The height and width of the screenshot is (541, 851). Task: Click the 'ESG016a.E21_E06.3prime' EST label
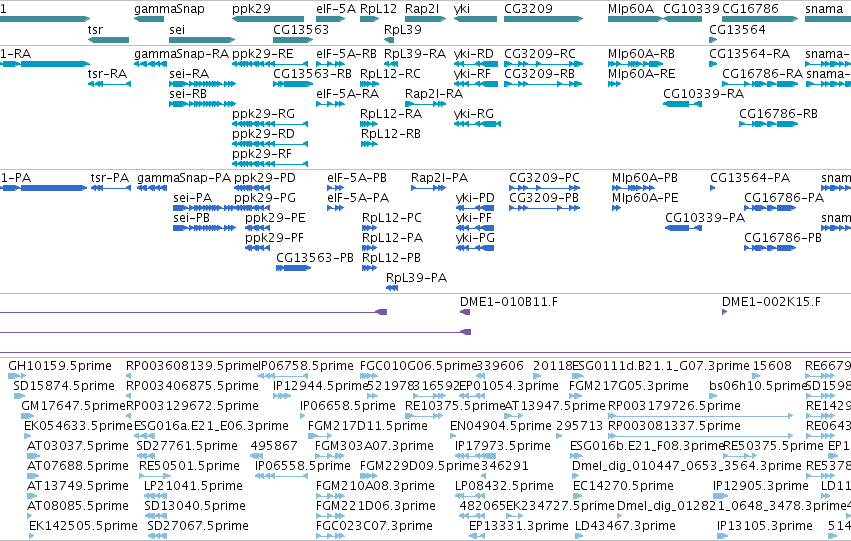211,427
